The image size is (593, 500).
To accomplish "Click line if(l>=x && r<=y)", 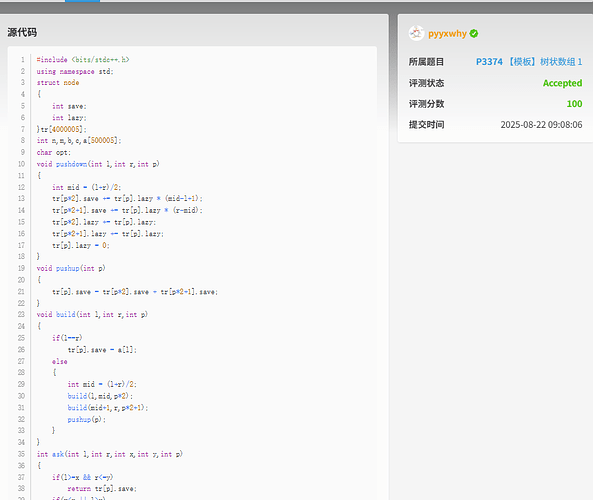I will click(x=82, y=477).
